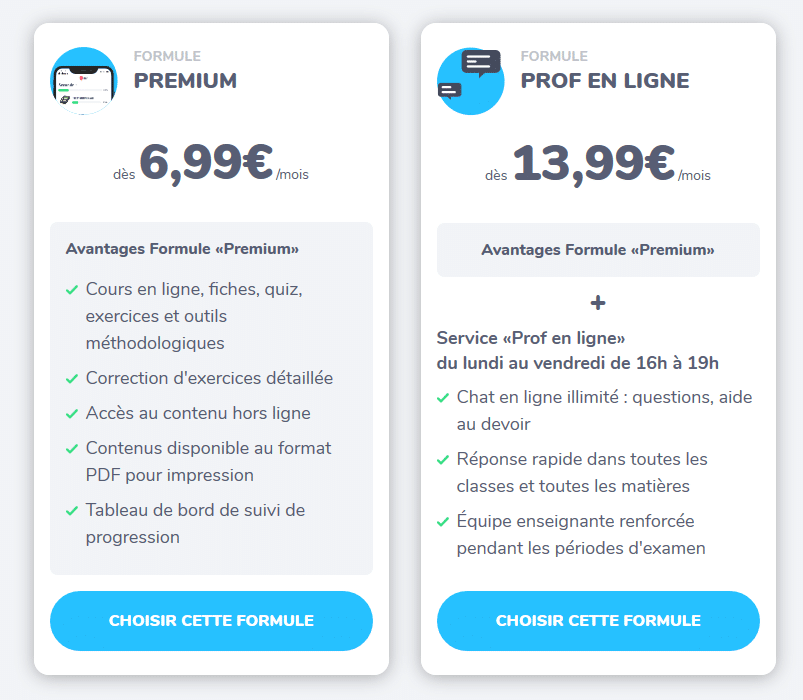Click checkmark next to Chat en ligne illimité
Screen dimensions: 803x700
pyautogui.click(x=443, y=398)
